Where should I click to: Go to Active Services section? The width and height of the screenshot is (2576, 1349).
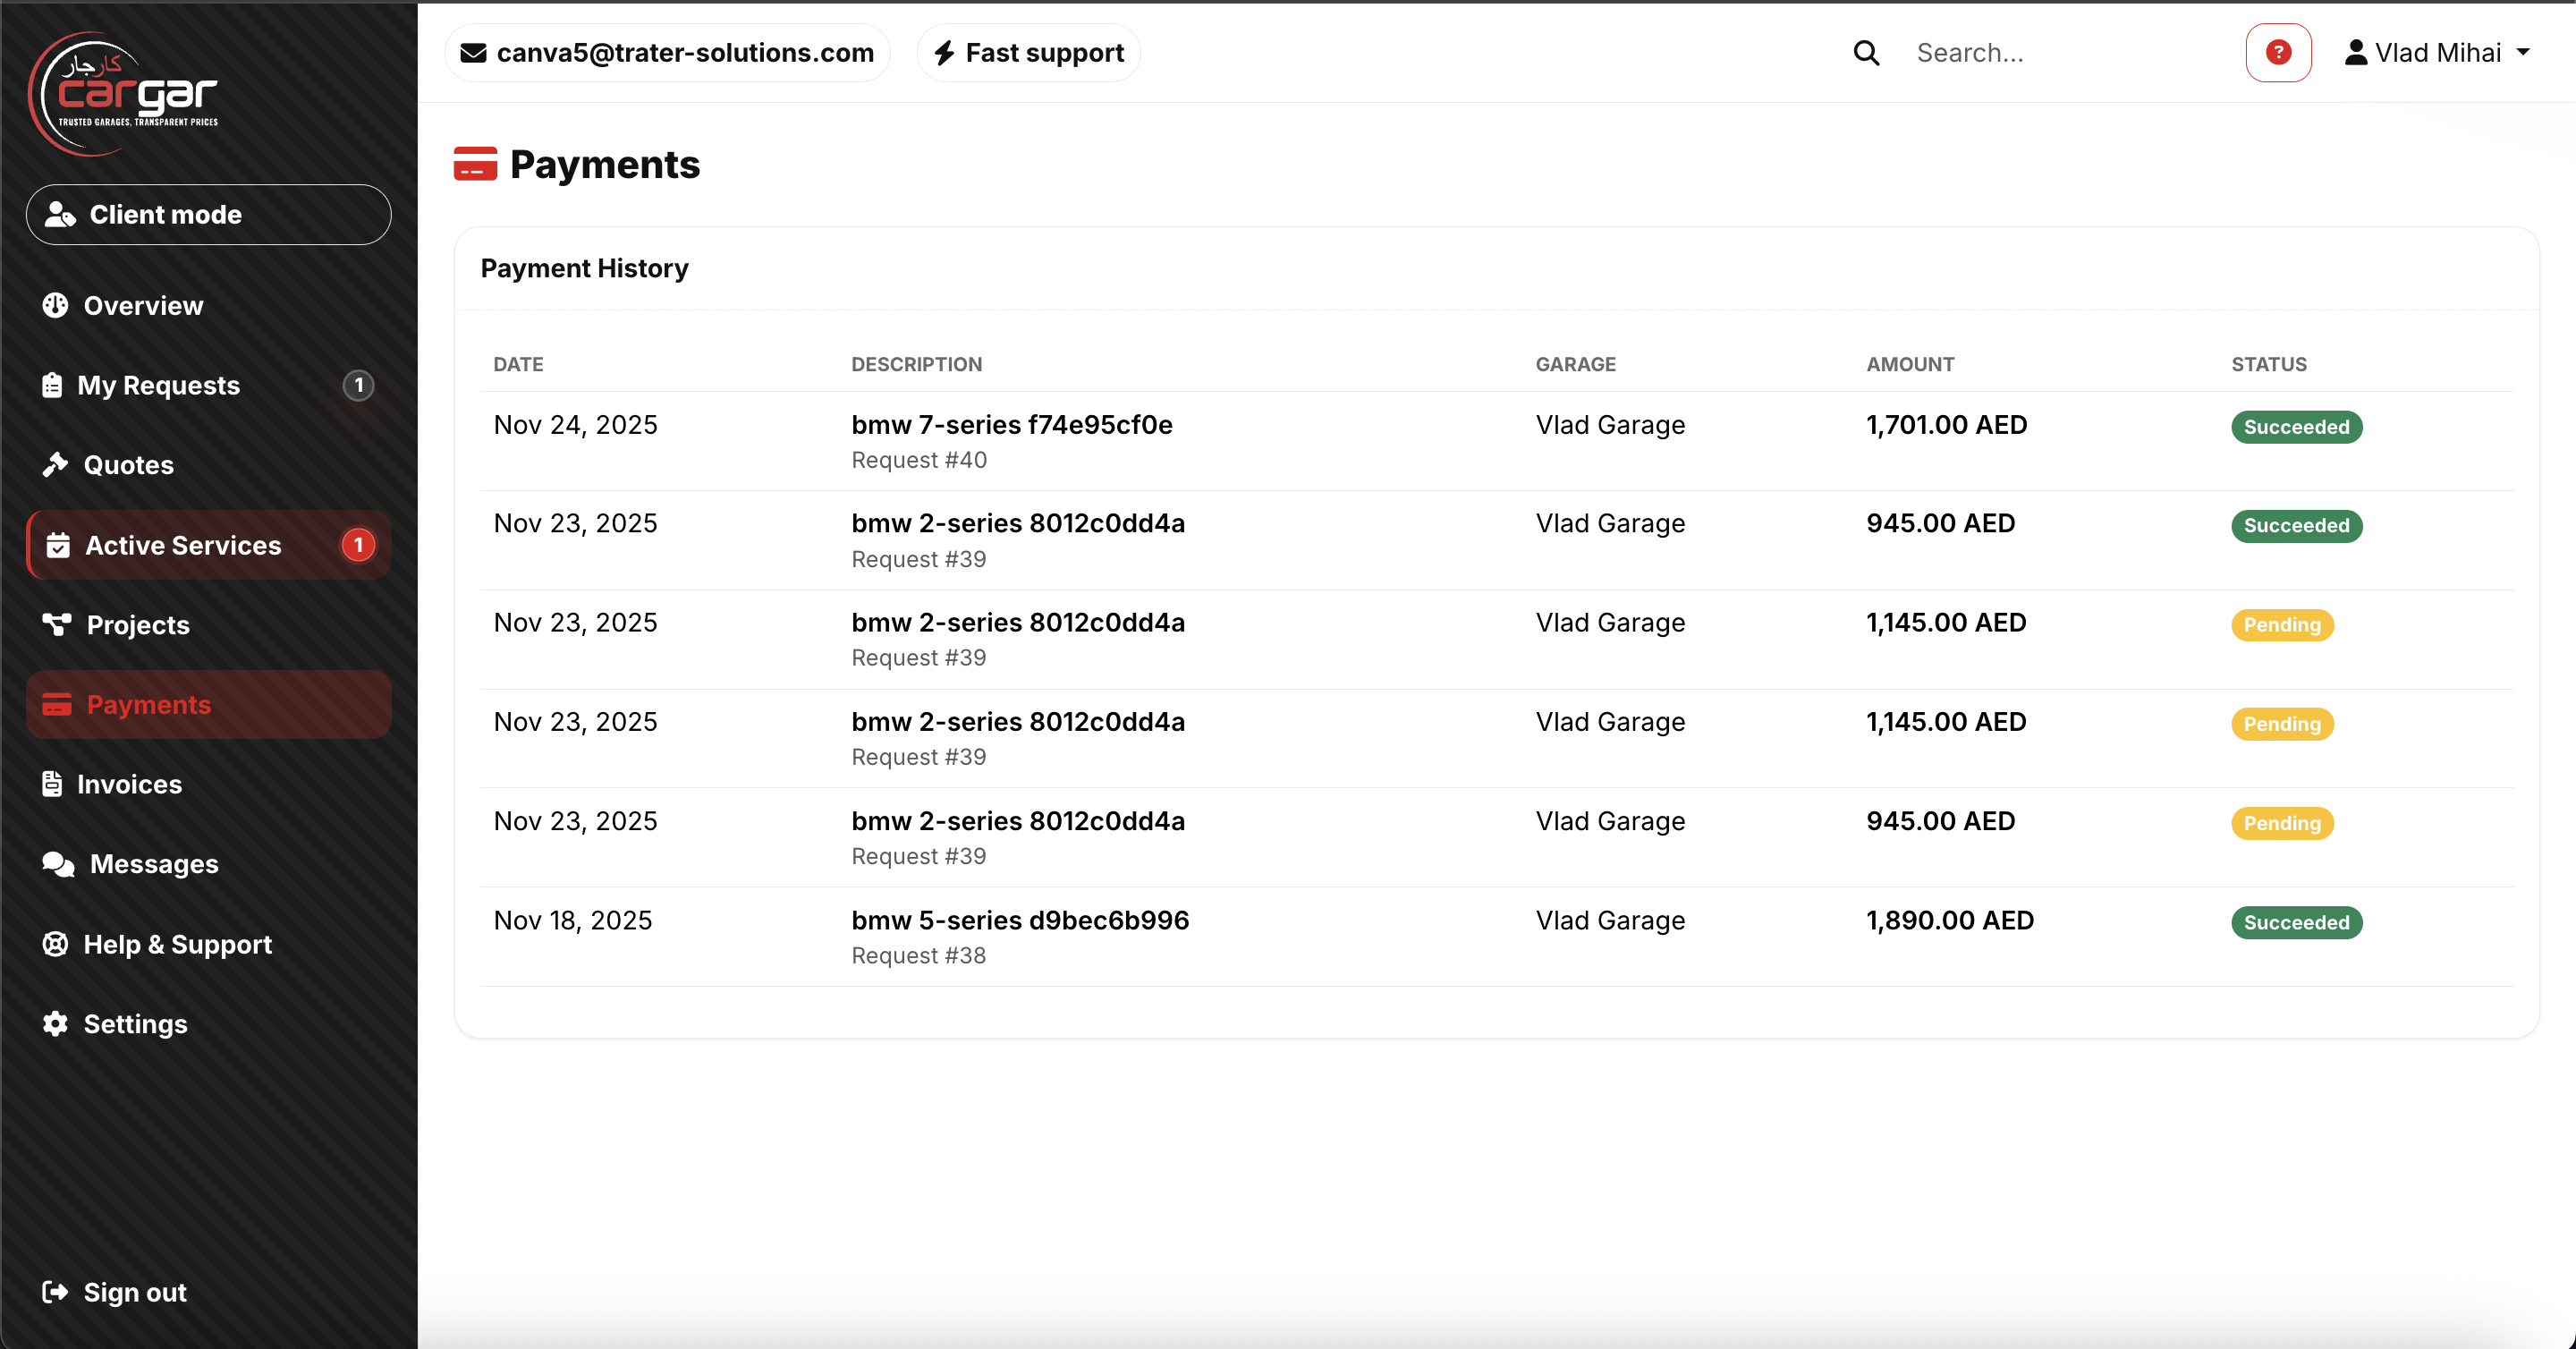(x=183, y=545)
